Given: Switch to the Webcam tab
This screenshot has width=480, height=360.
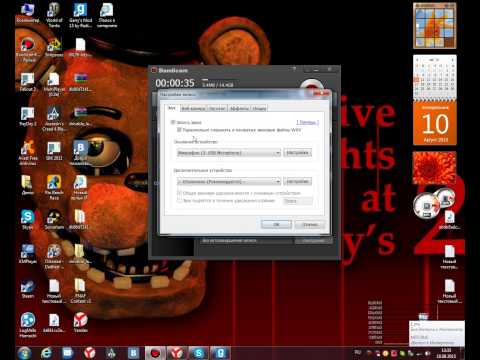Looking at the screenshot, I should click(193, 108).
